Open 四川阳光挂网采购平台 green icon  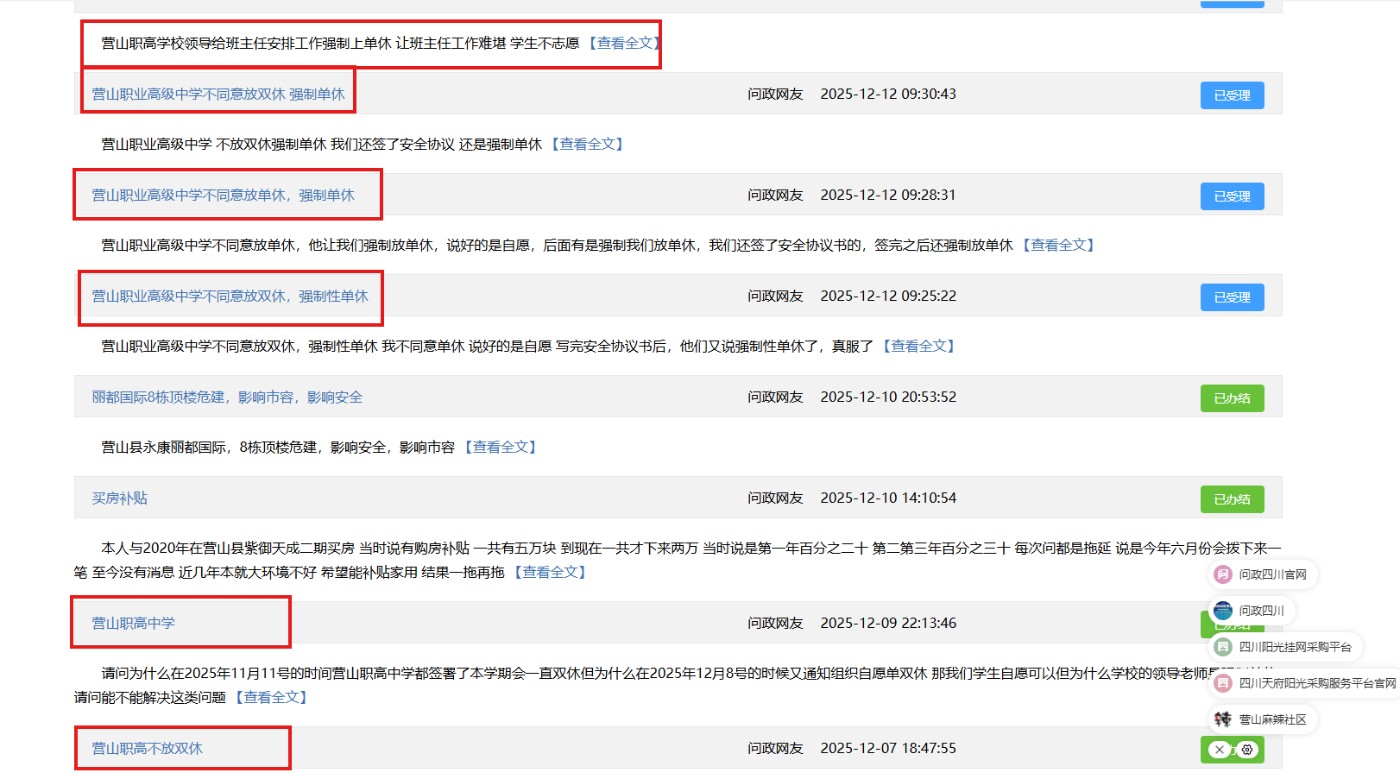click(x=1222, y=647)
